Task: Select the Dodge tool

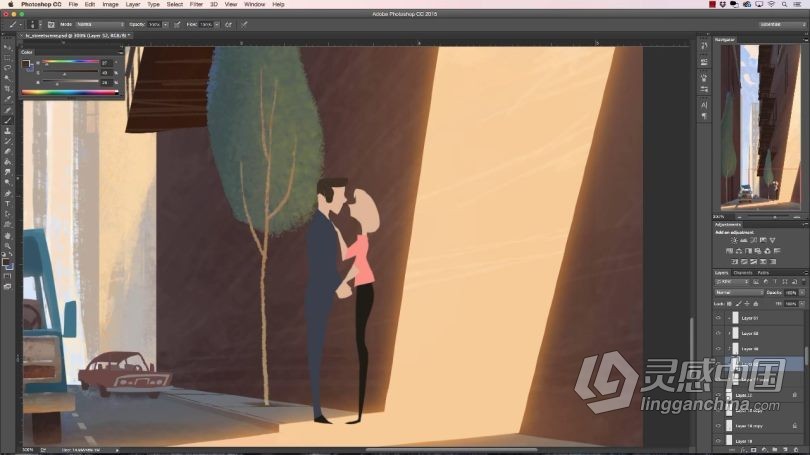Action: pos(7,182)
